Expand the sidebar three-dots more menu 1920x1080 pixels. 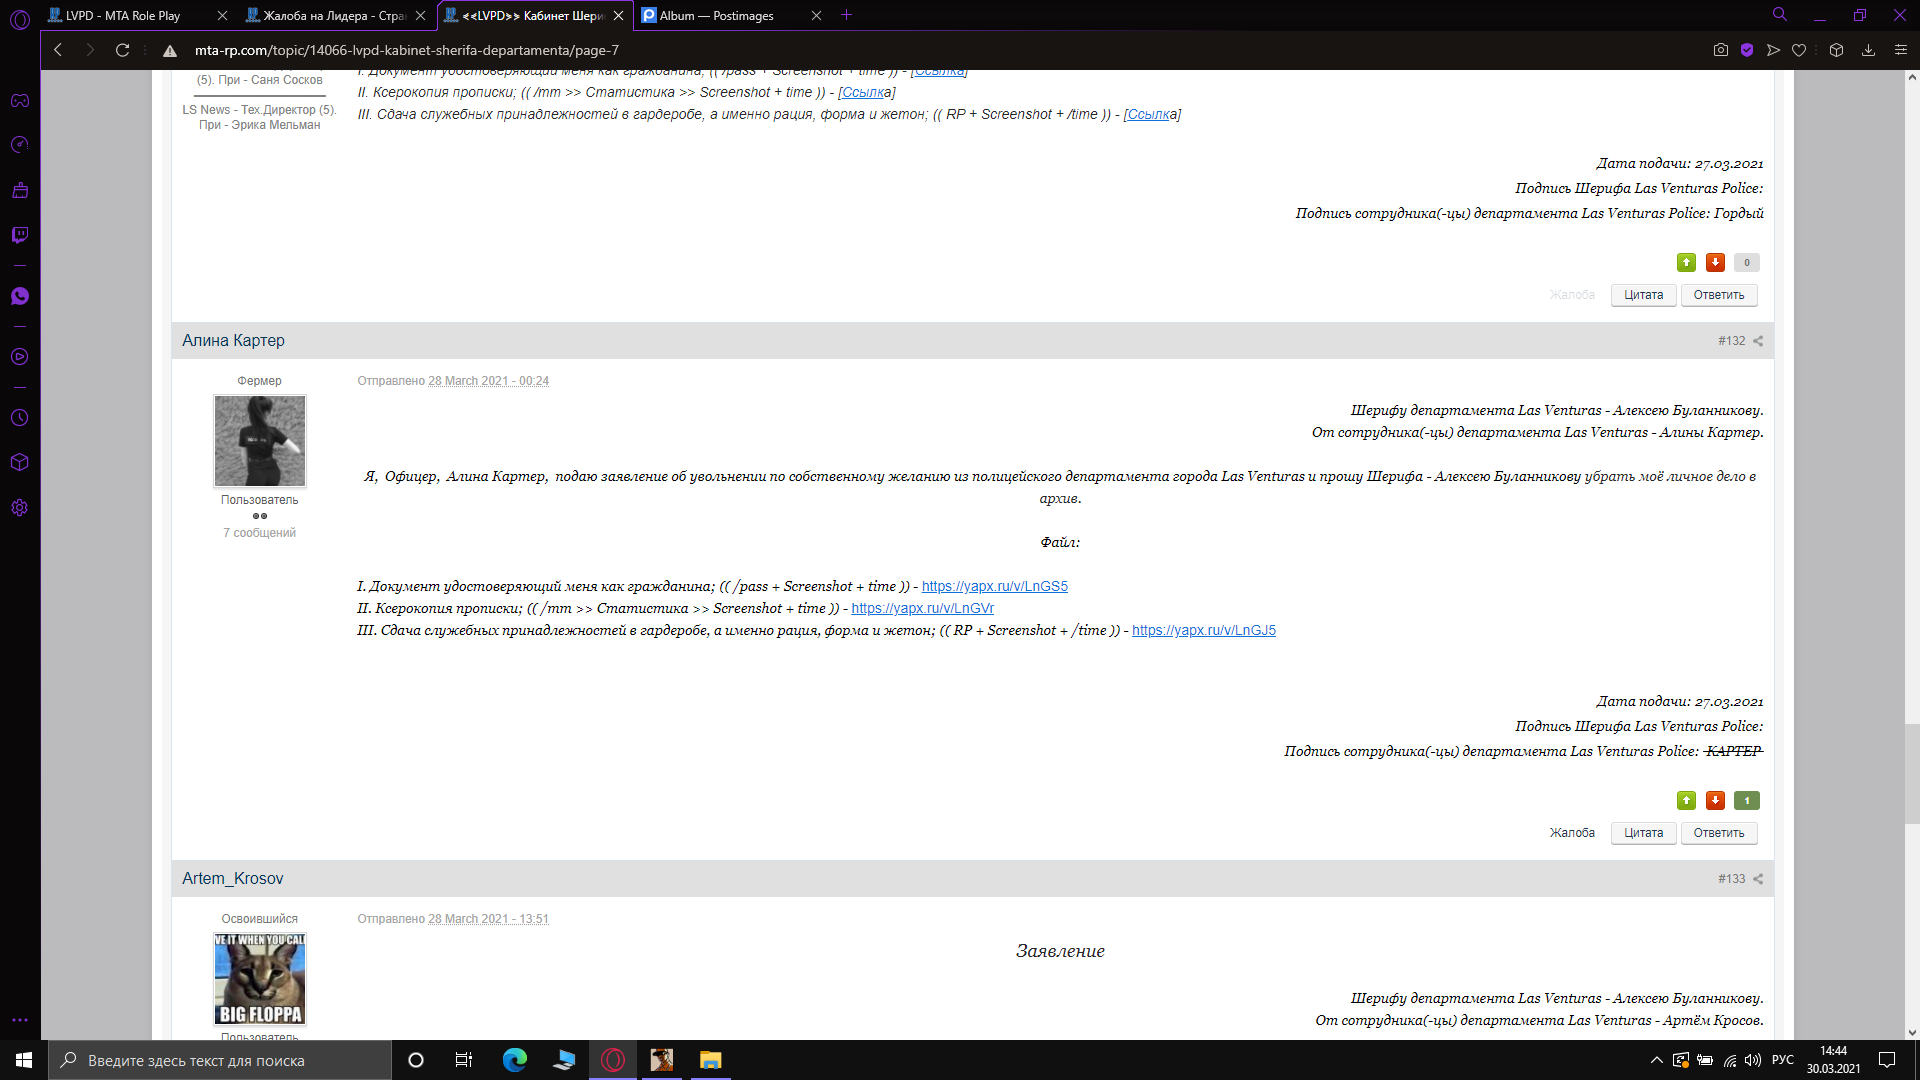tap(20, 1020)
